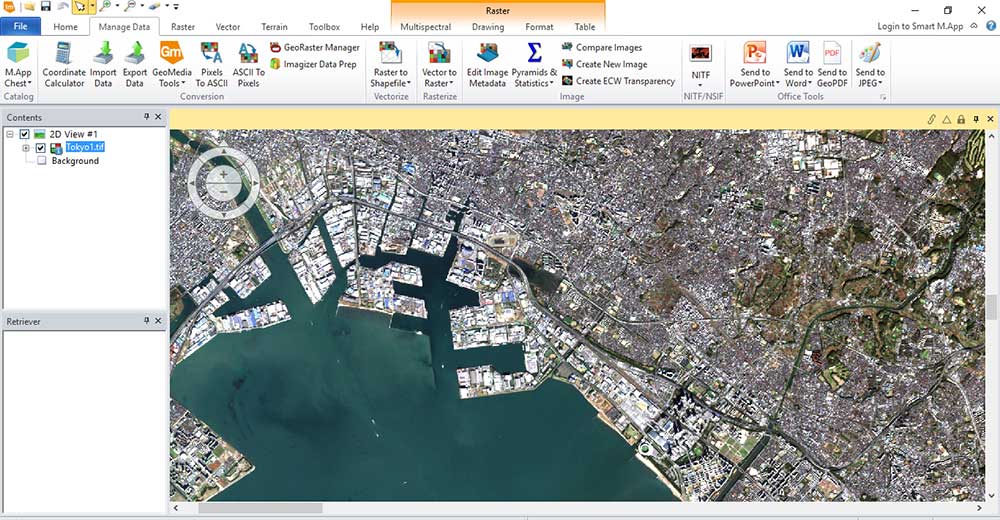Click the open folder icon in quick access toolbar
Viewport: 1000px width, 520px height.
tap(29, 7)
